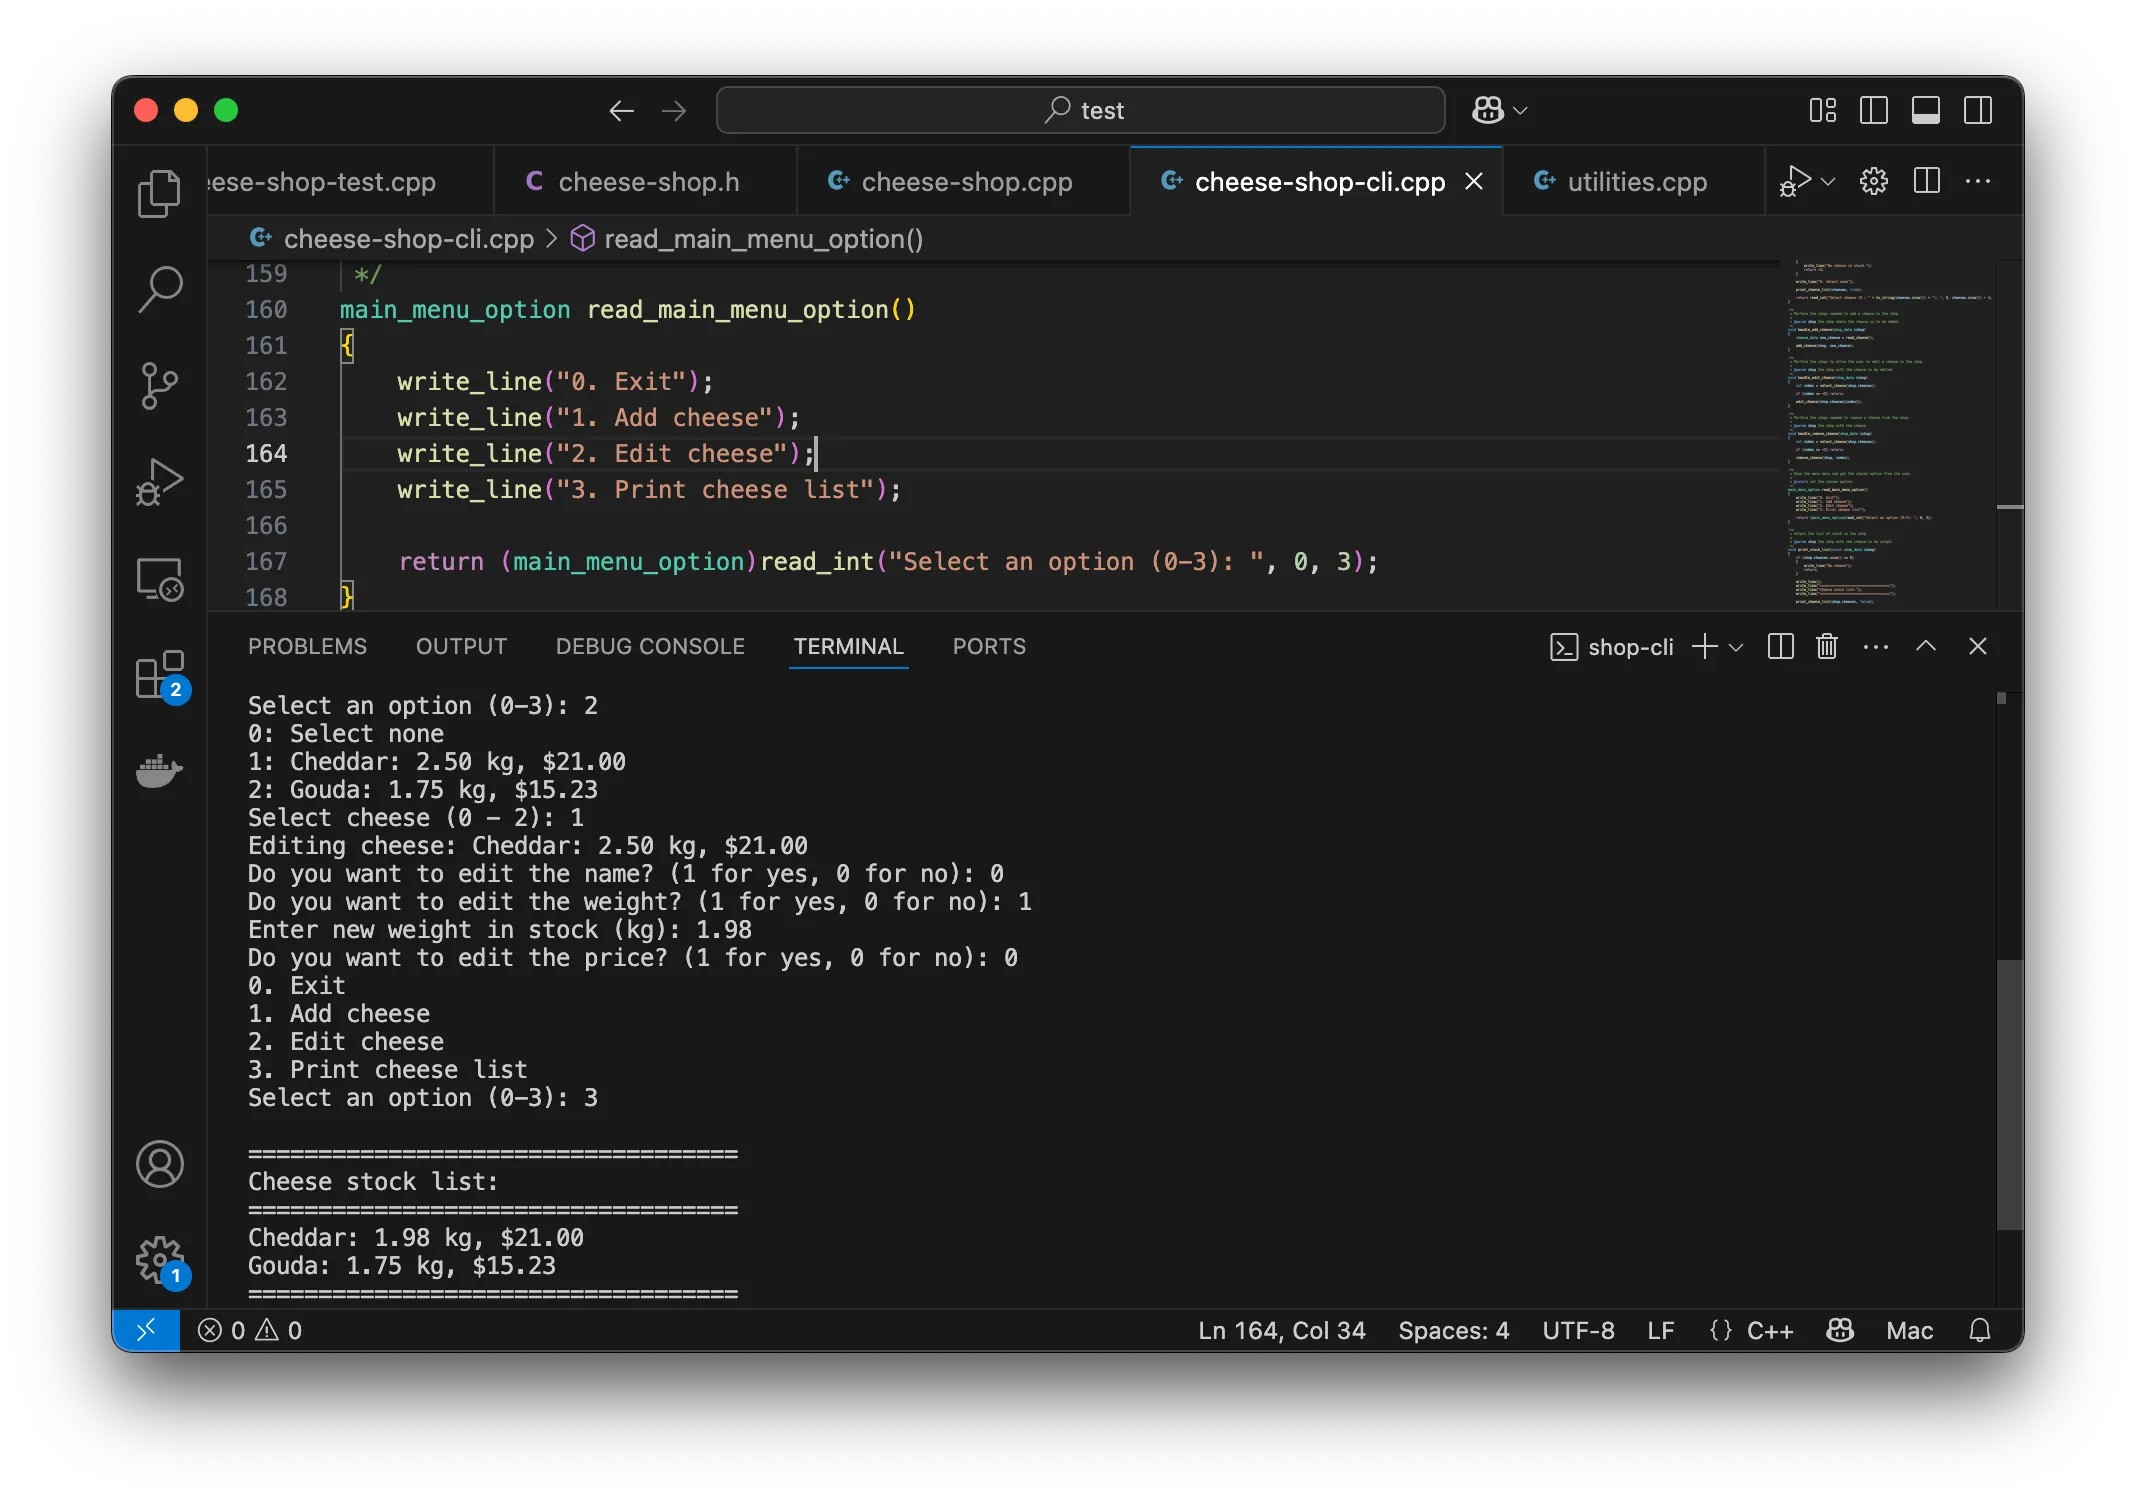Viewport: 2136px width, 1500px height.
Task: Open the DEBUG CONSOLE panel tab
Action: pyautogui.click(x=650, y=647)
